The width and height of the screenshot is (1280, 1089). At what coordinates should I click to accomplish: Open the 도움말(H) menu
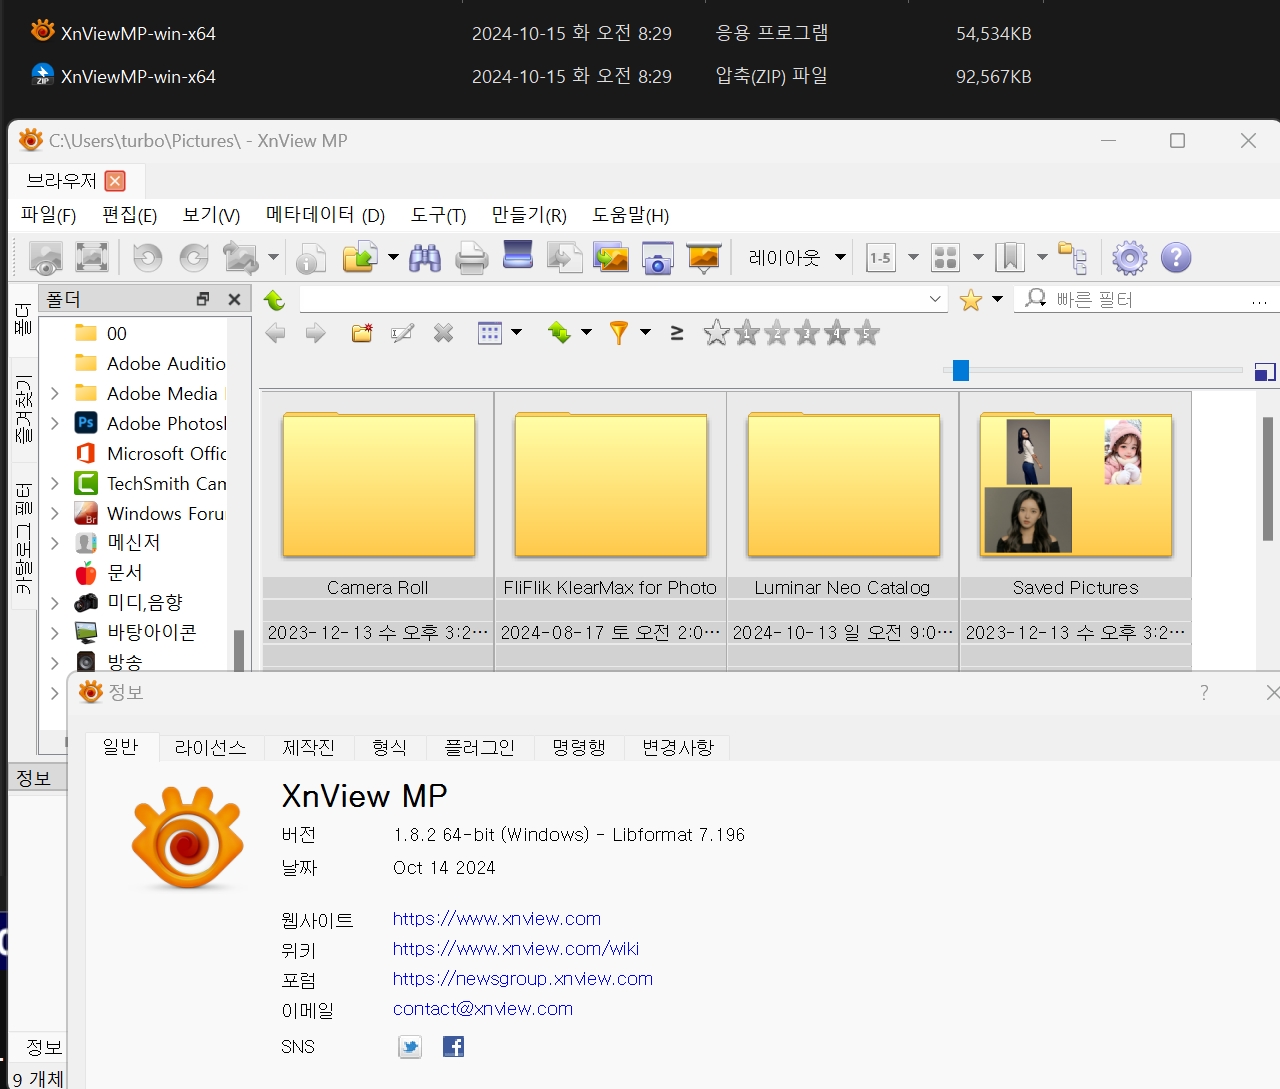[630, 215]
